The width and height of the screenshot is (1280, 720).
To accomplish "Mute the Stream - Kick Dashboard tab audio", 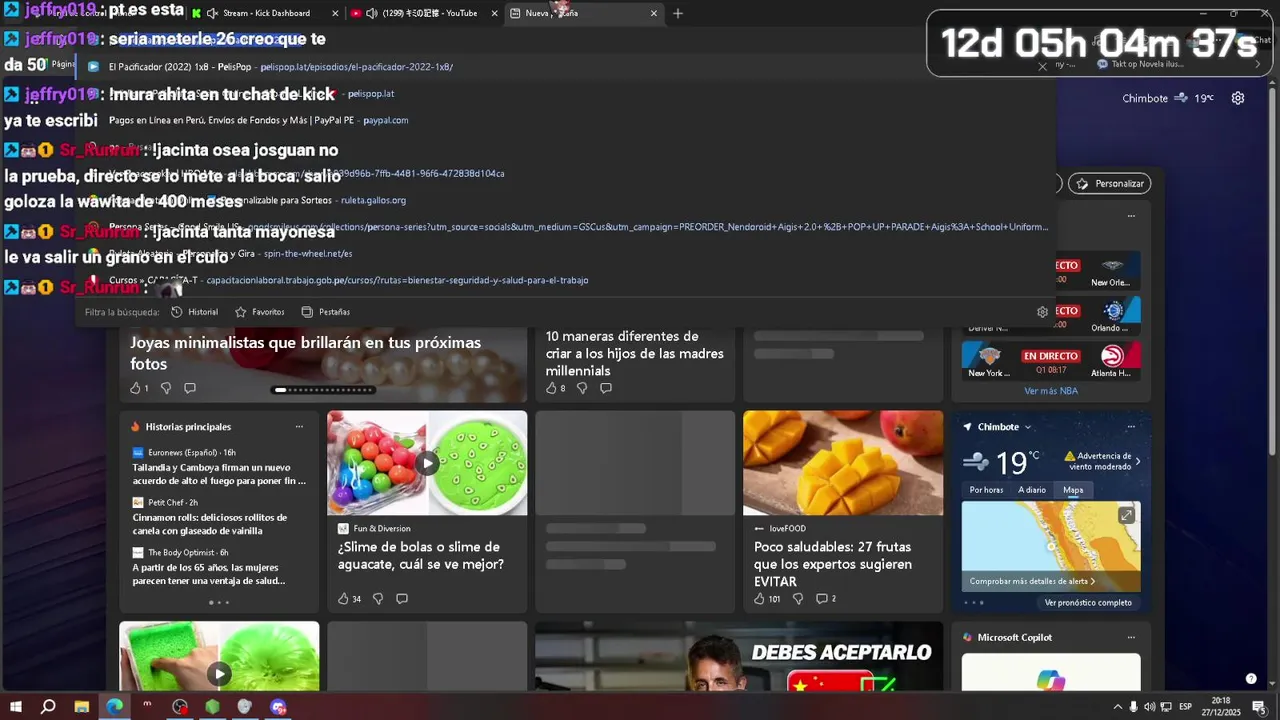I will click(212, 13).
